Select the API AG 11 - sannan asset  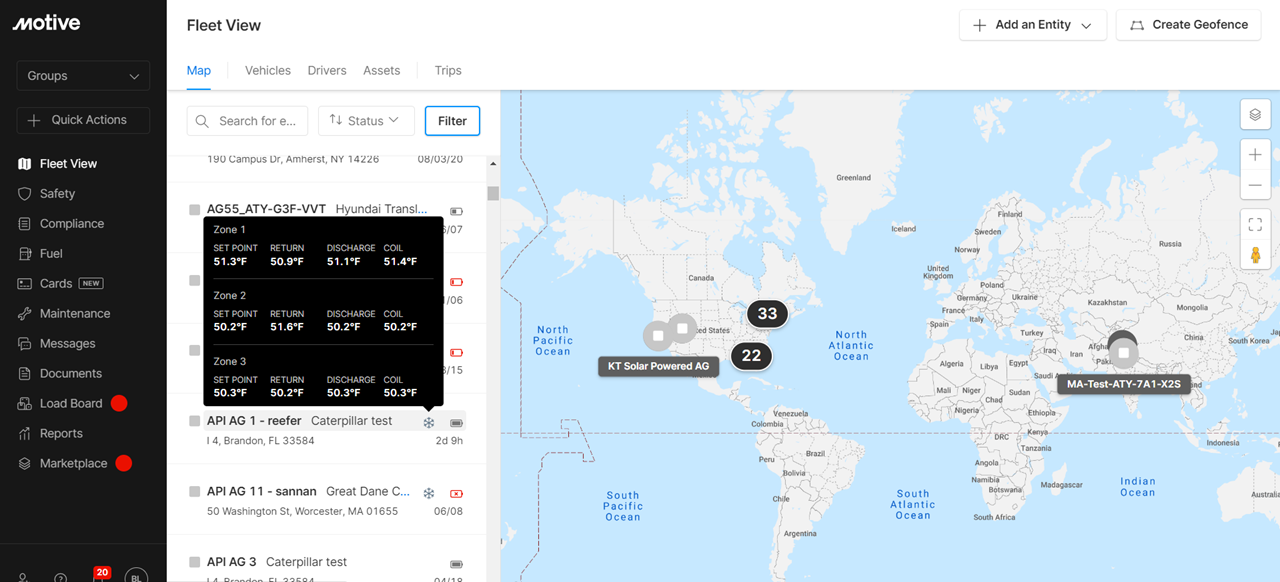pyautogui.click(x=261, y=491)
